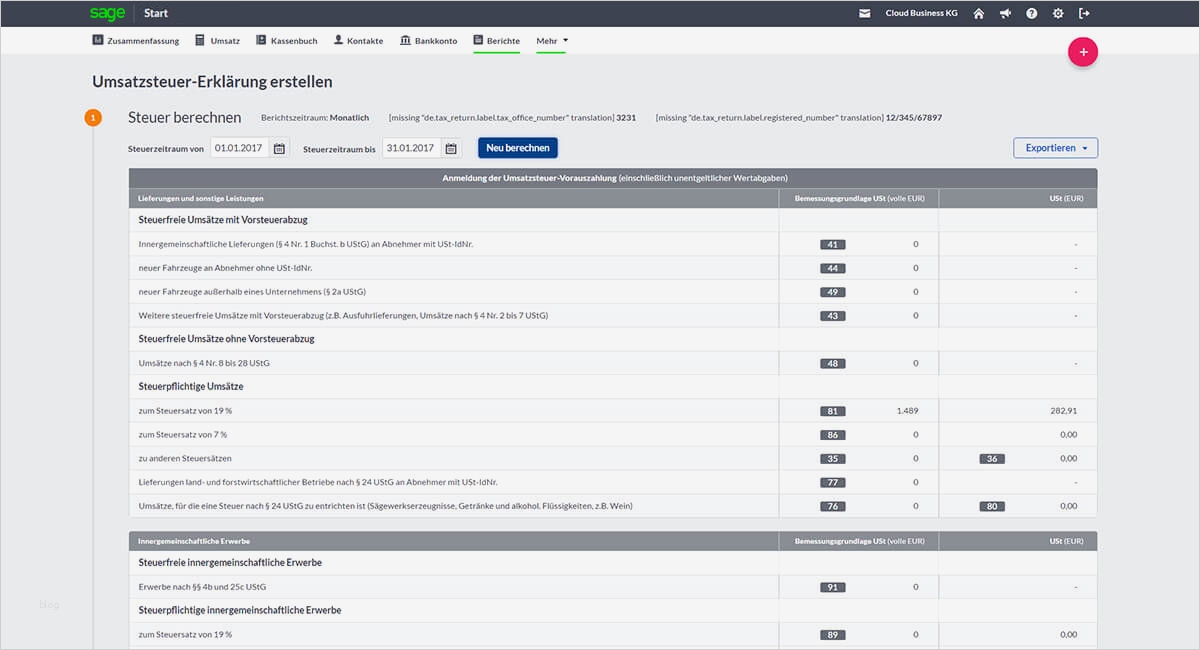1200x650 pixels.
Task: Click the registered number 12/345/67897
Action: [914, 118]
